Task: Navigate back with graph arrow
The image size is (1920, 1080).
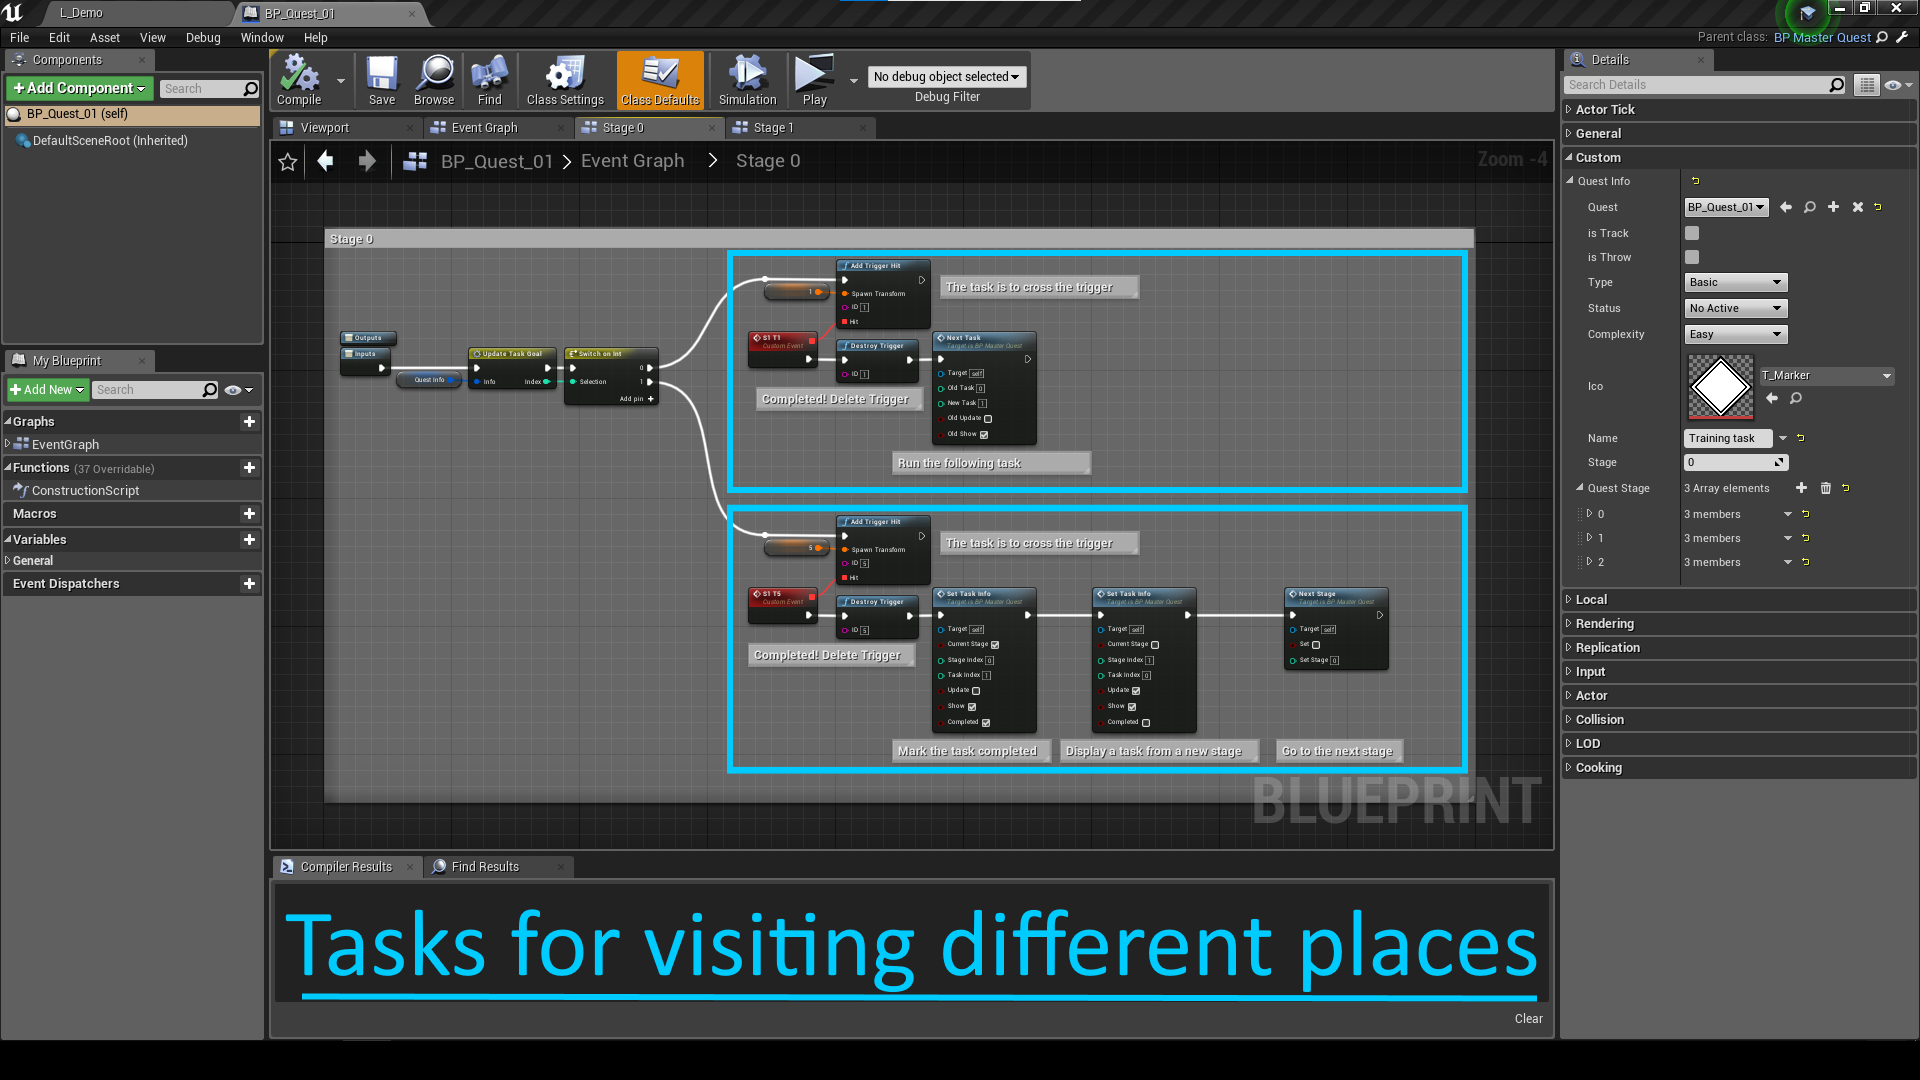Action: 325,161
